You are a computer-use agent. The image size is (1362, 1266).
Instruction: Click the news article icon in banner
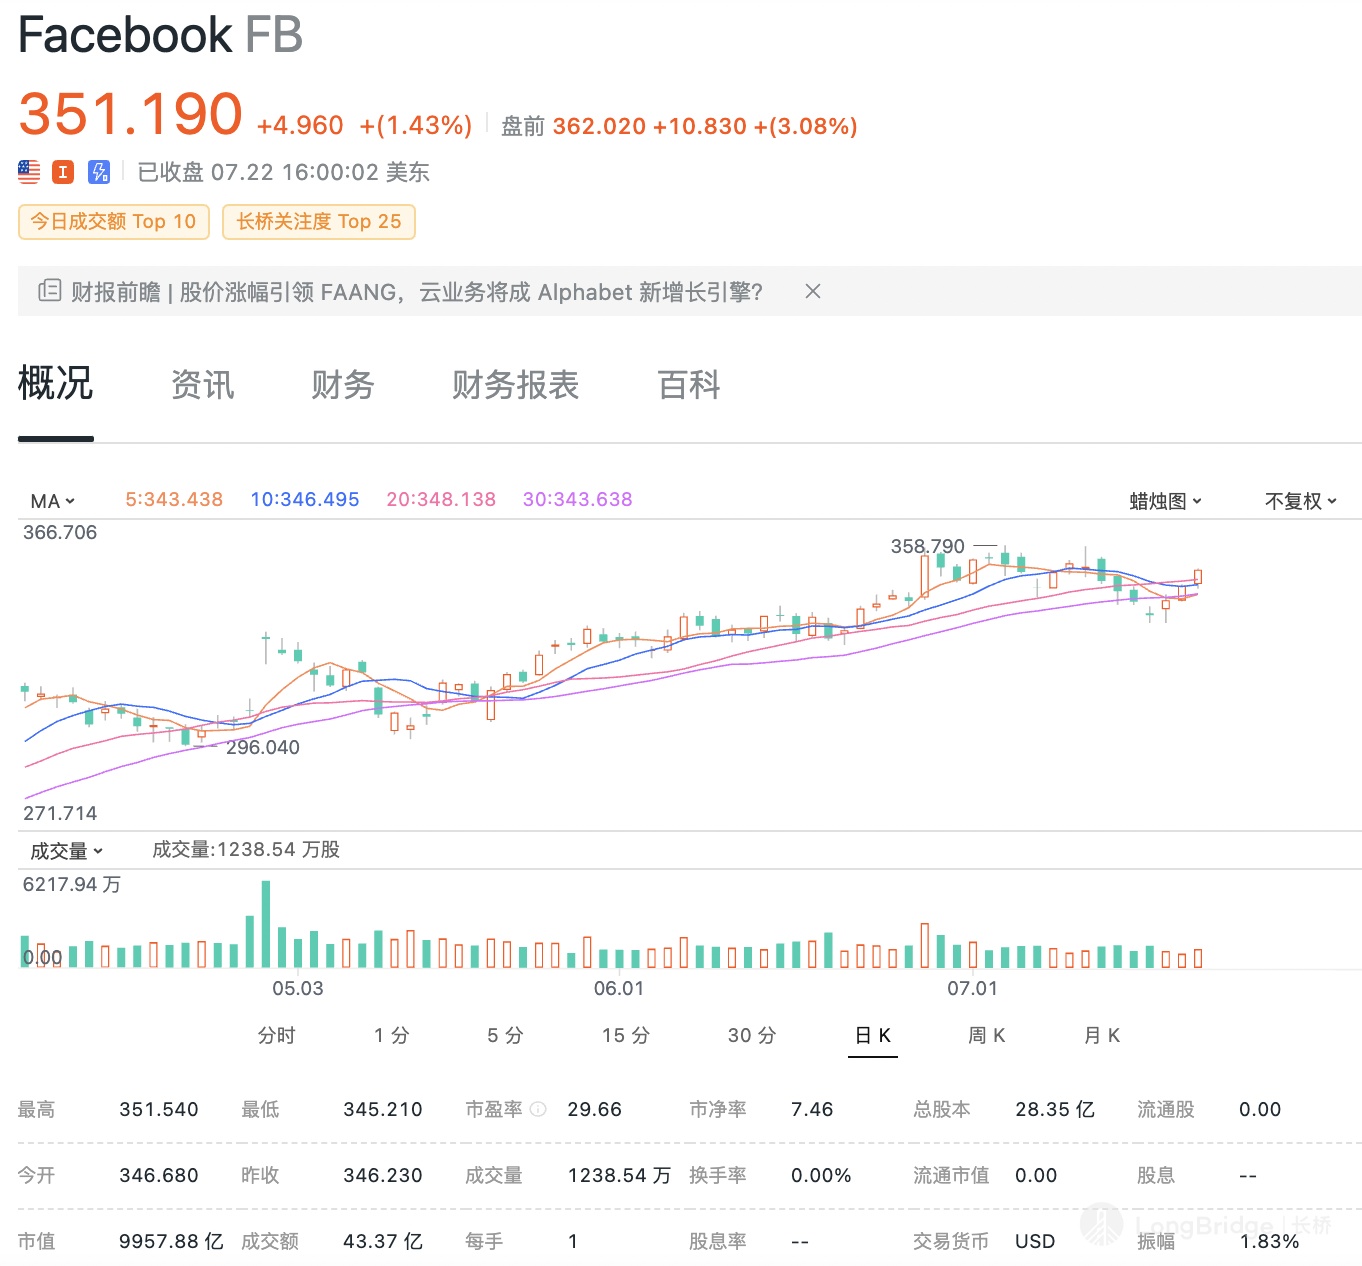[49, 291]
